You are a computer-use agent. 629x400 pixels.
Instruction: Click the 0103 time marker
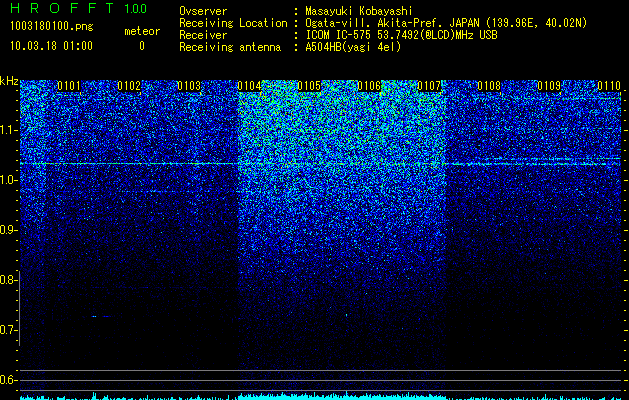[189, 86]
